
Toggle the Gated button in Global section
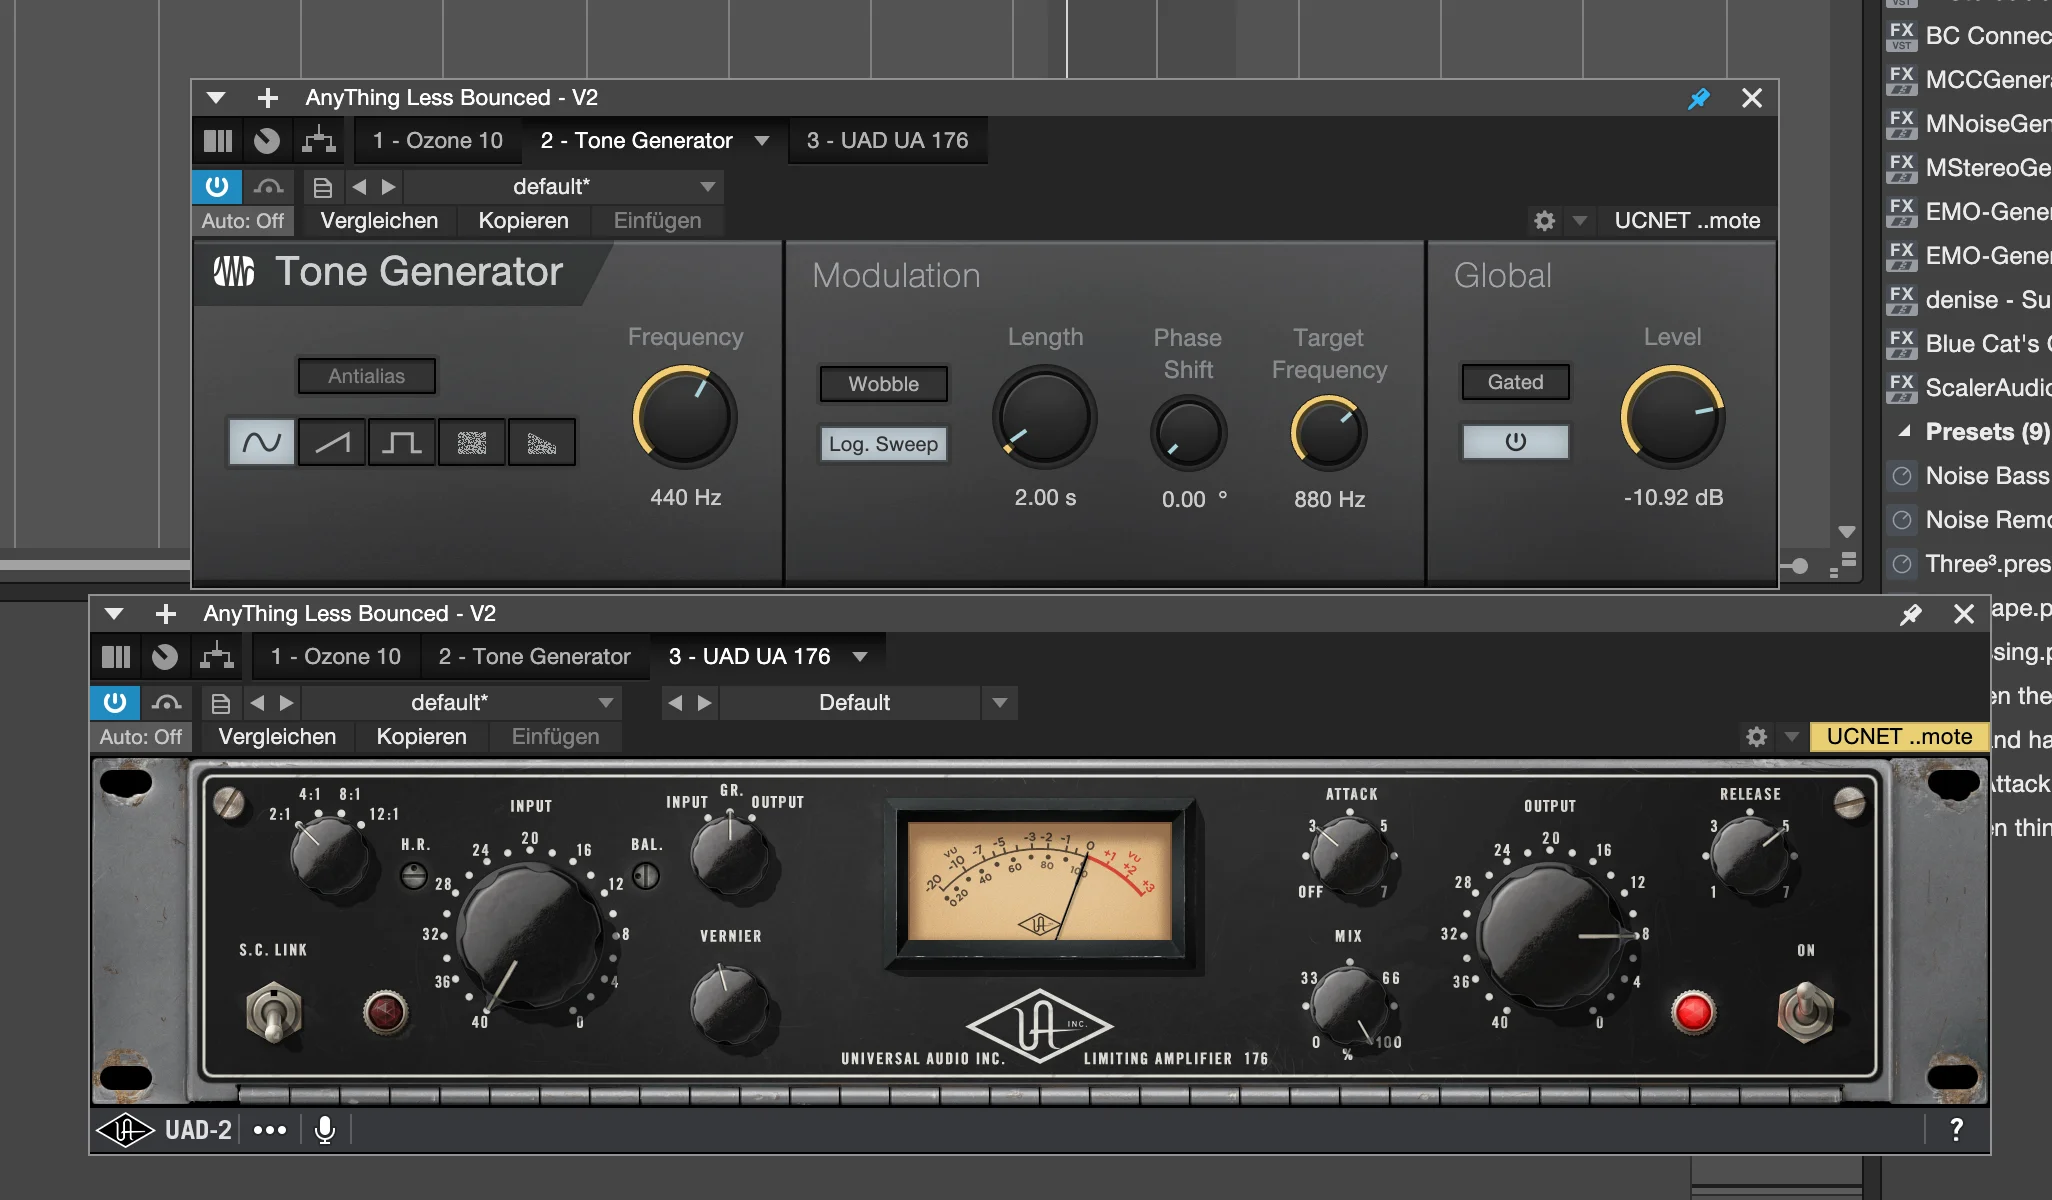coord(1516,382)
